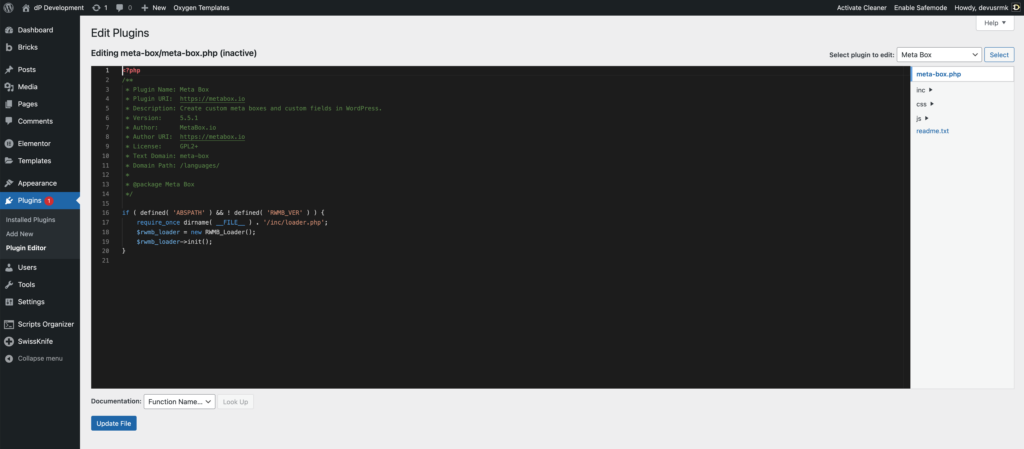Click the Comments sidebar icon

pos(9,121)
